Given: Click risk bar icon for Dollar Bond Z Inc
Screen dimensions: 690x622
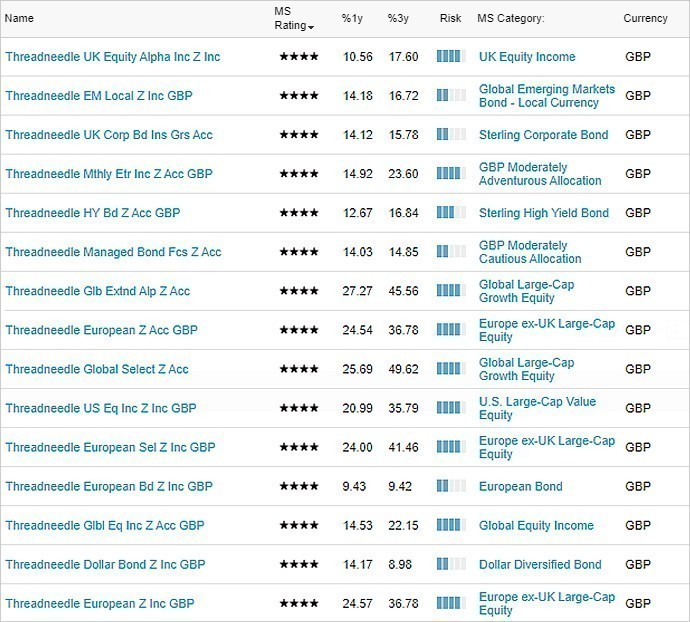Looking at the screenshot, I should coord(451,564).
